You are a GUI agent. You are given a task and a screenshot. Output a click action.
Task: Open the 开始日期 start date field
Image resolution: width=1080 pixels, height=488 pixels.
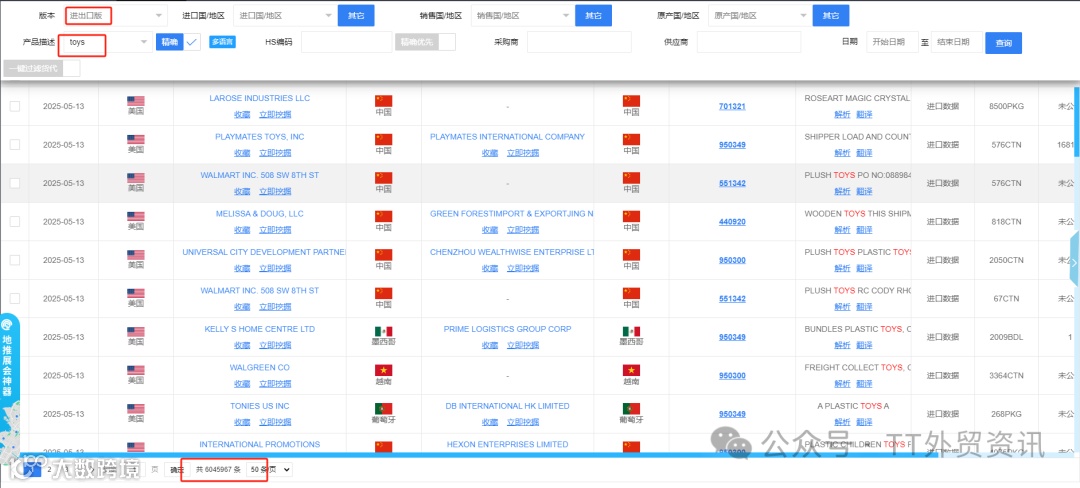pos(892,42)
